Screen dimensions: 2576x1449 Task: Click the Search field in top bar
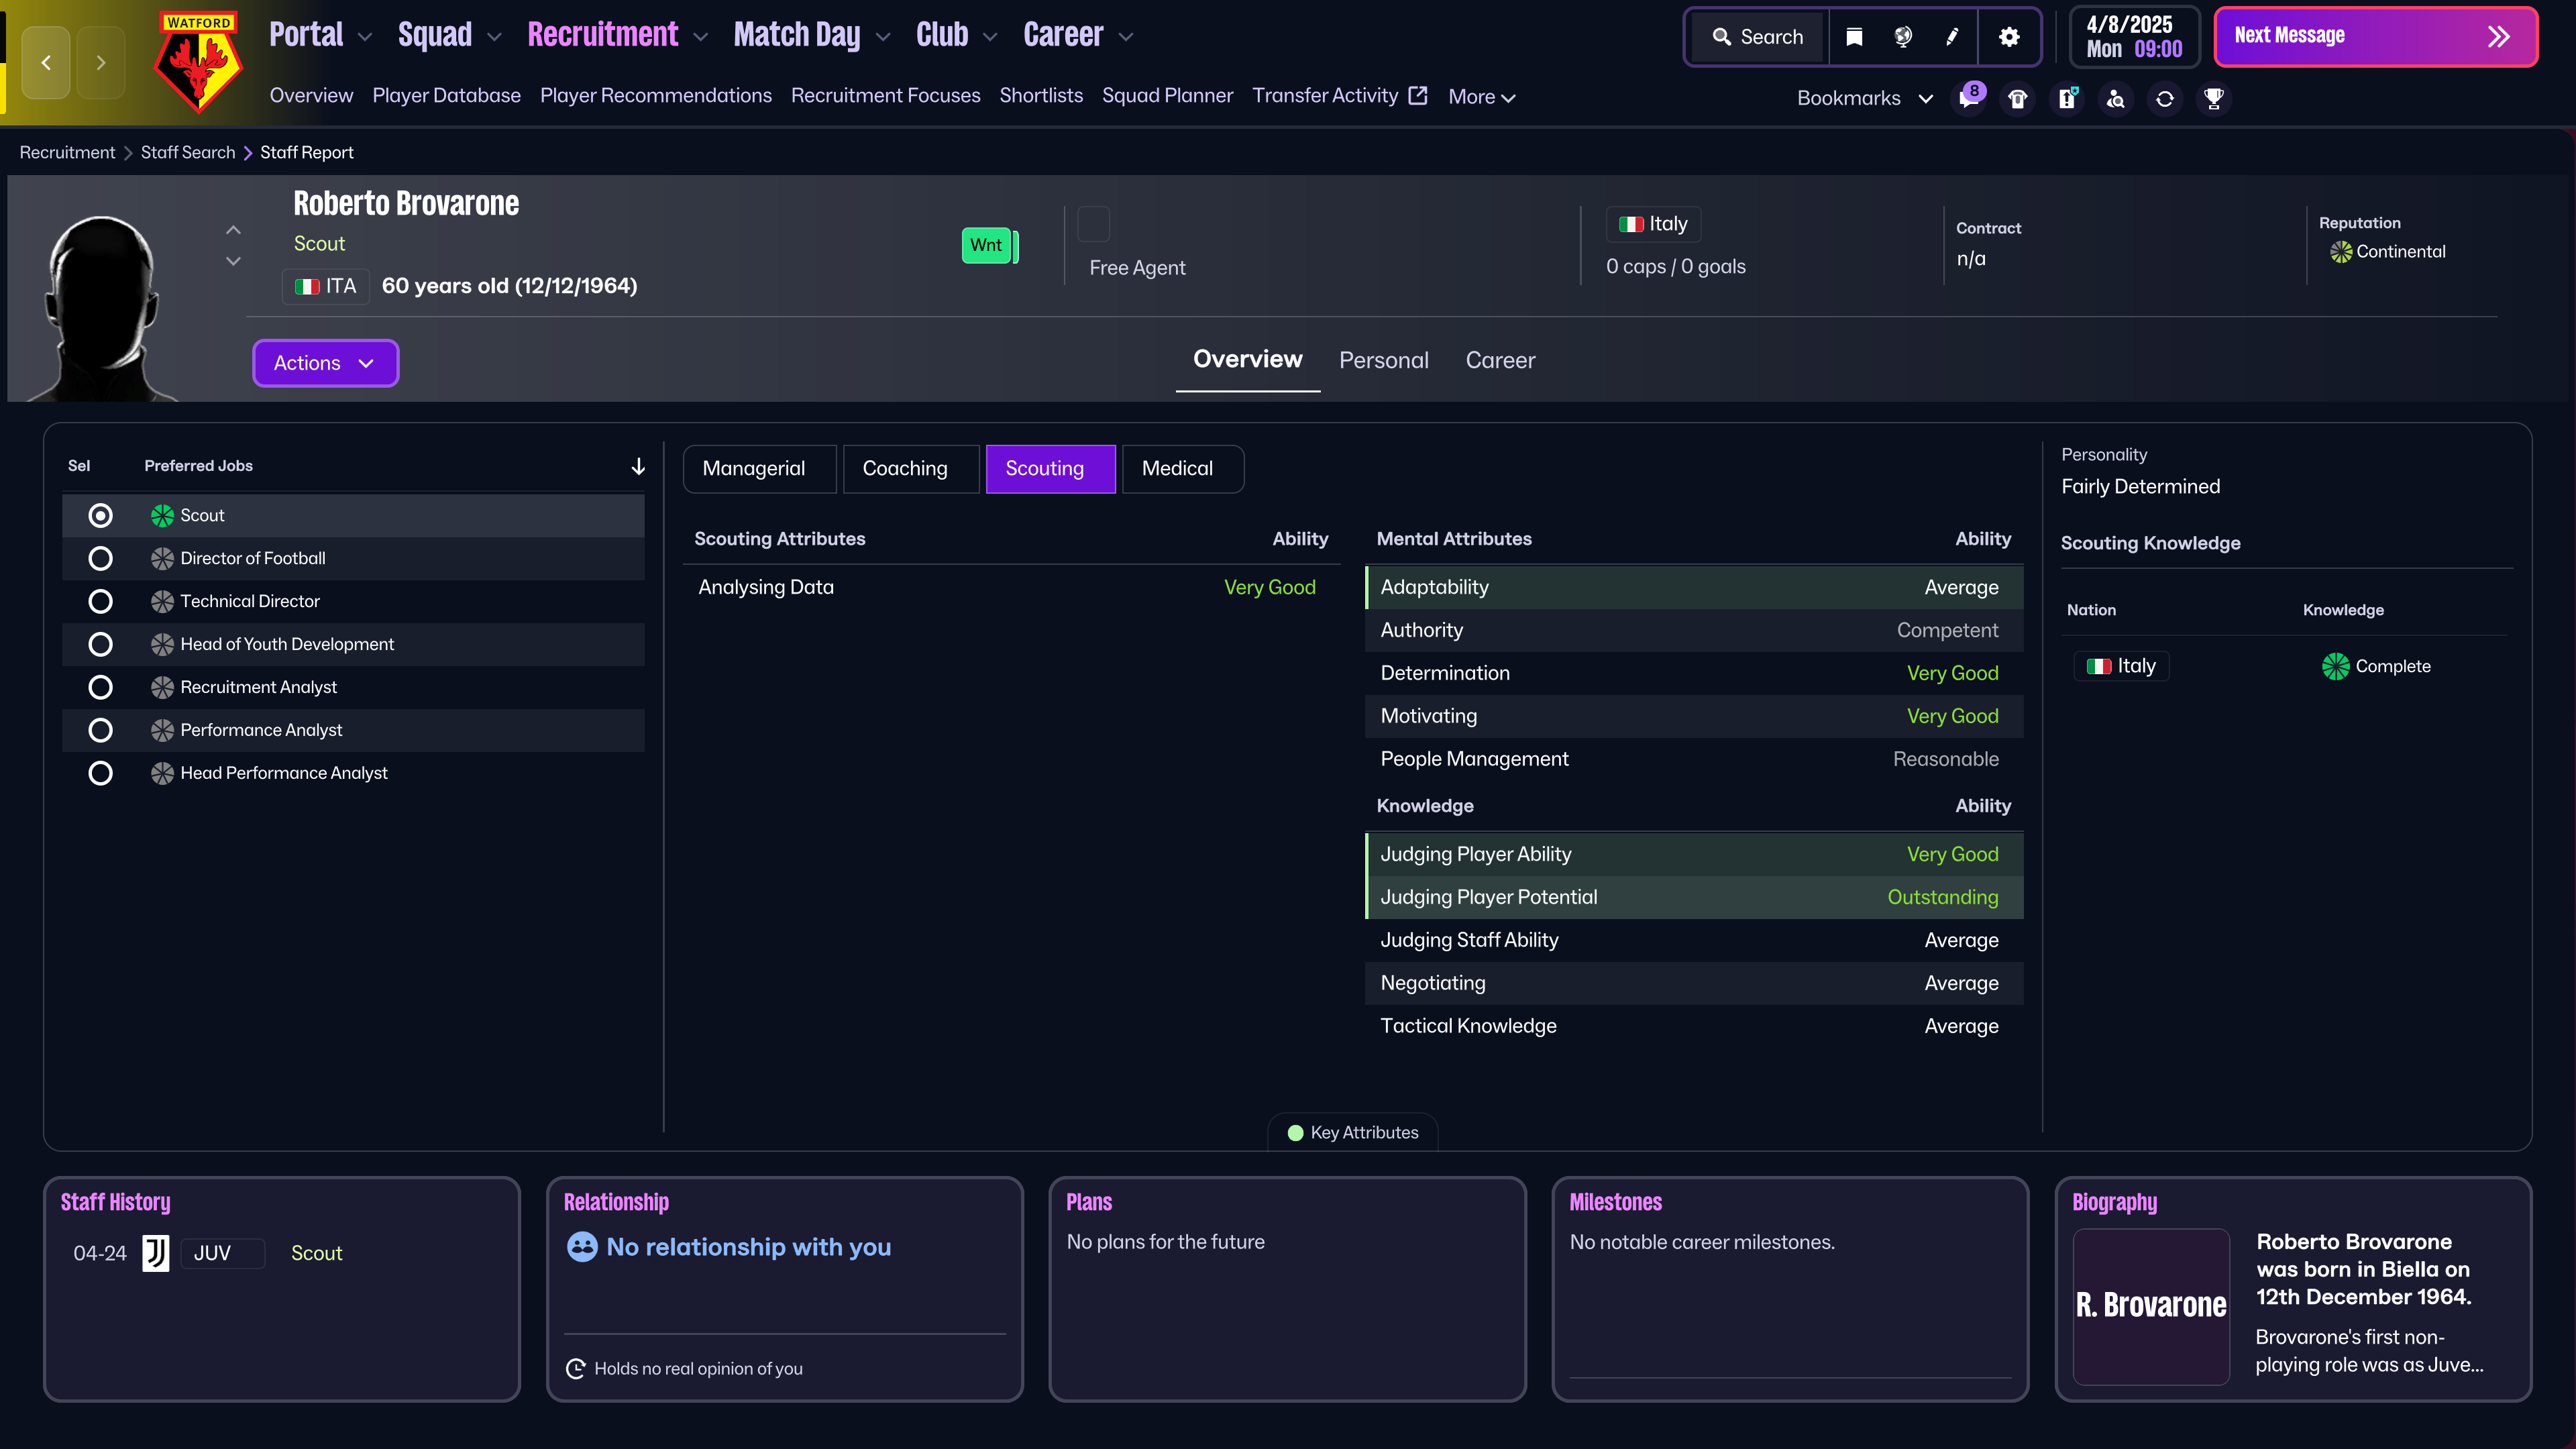[1759, 37]
